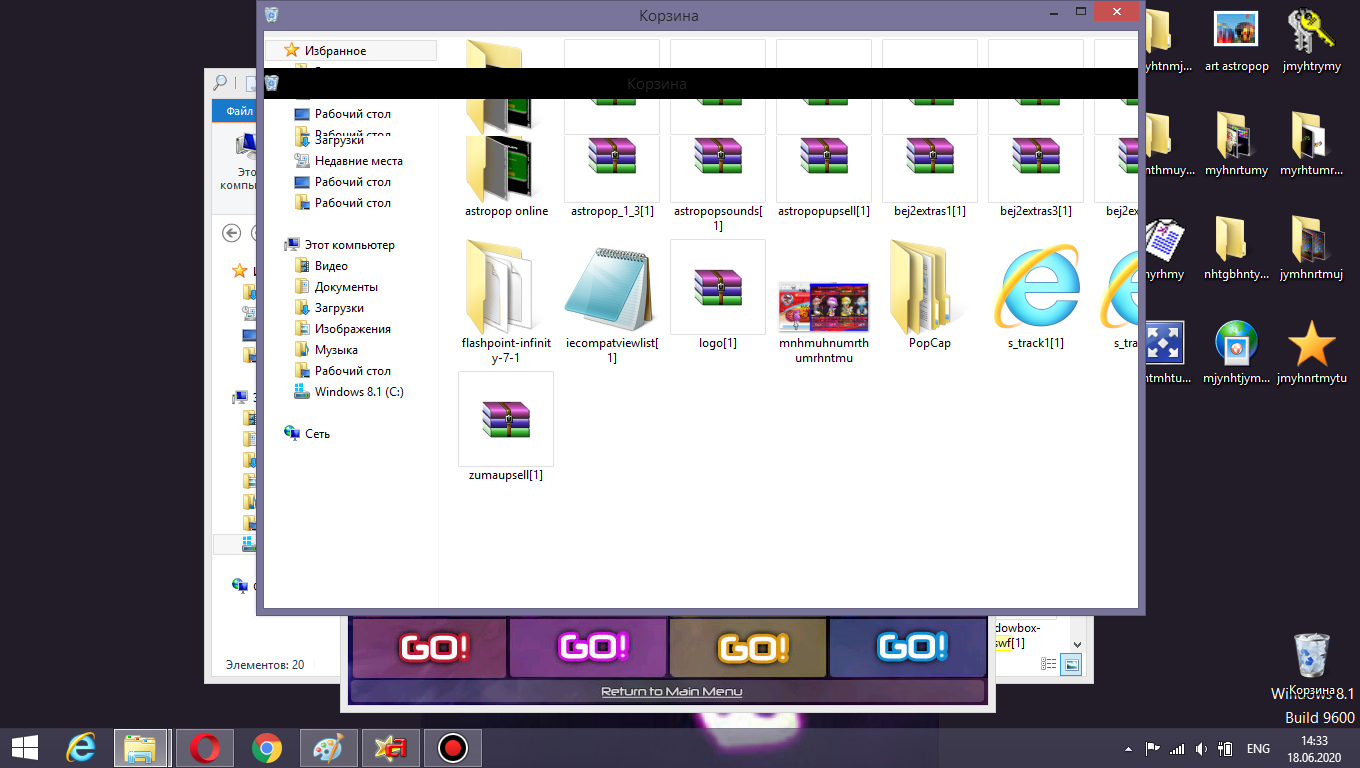Launch Opera from the taskbar
The height and width of the screenshot is (768, 1360).
(x=205, y=747)
